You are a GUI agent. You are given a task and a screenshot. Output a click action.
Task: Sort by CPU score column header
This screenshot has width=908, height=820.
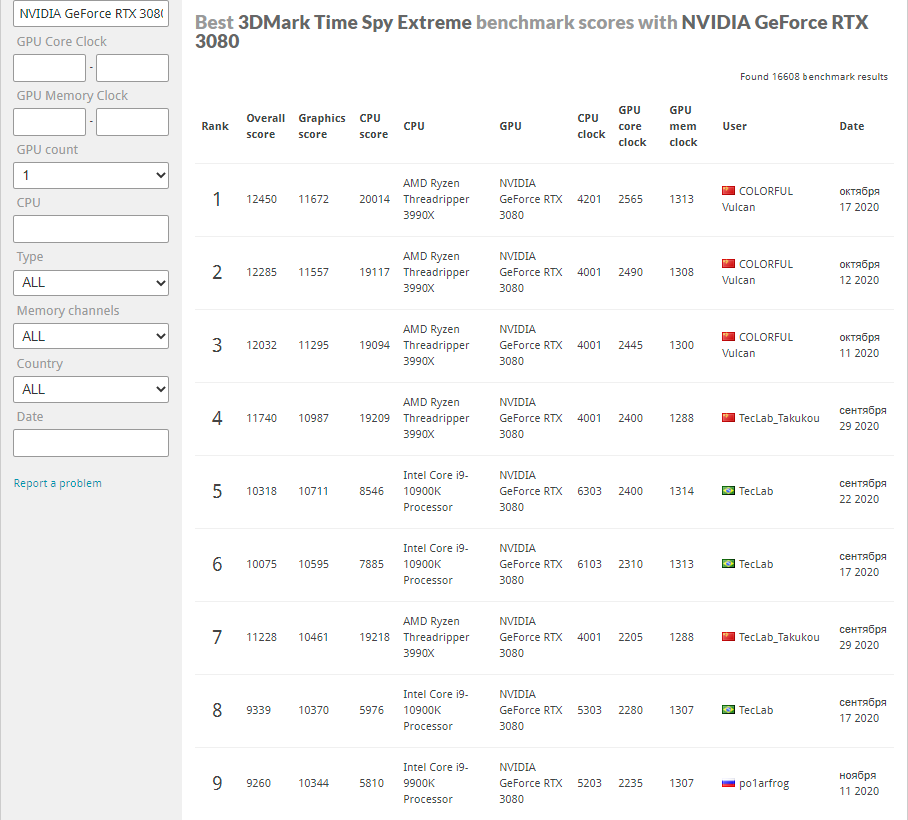pyautogui.click(x=374, y=126)
